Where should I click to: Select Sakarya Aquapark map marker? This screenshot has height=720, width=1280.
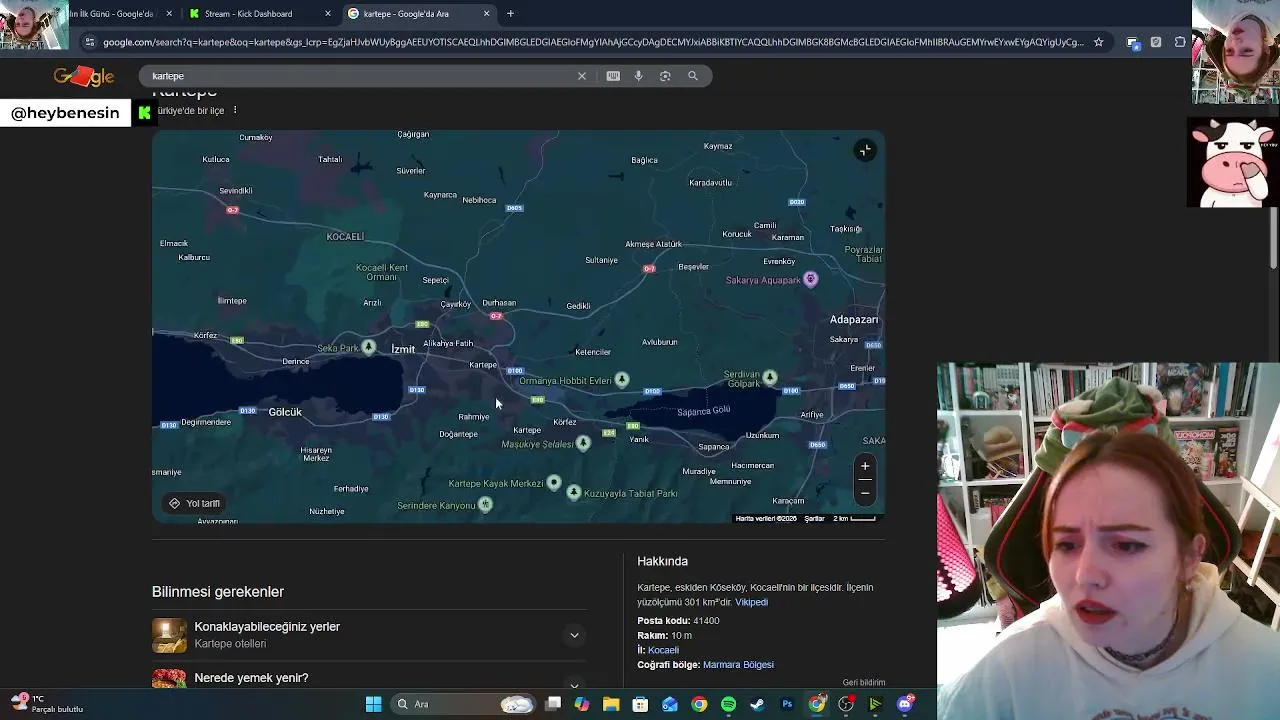[811, 279]
